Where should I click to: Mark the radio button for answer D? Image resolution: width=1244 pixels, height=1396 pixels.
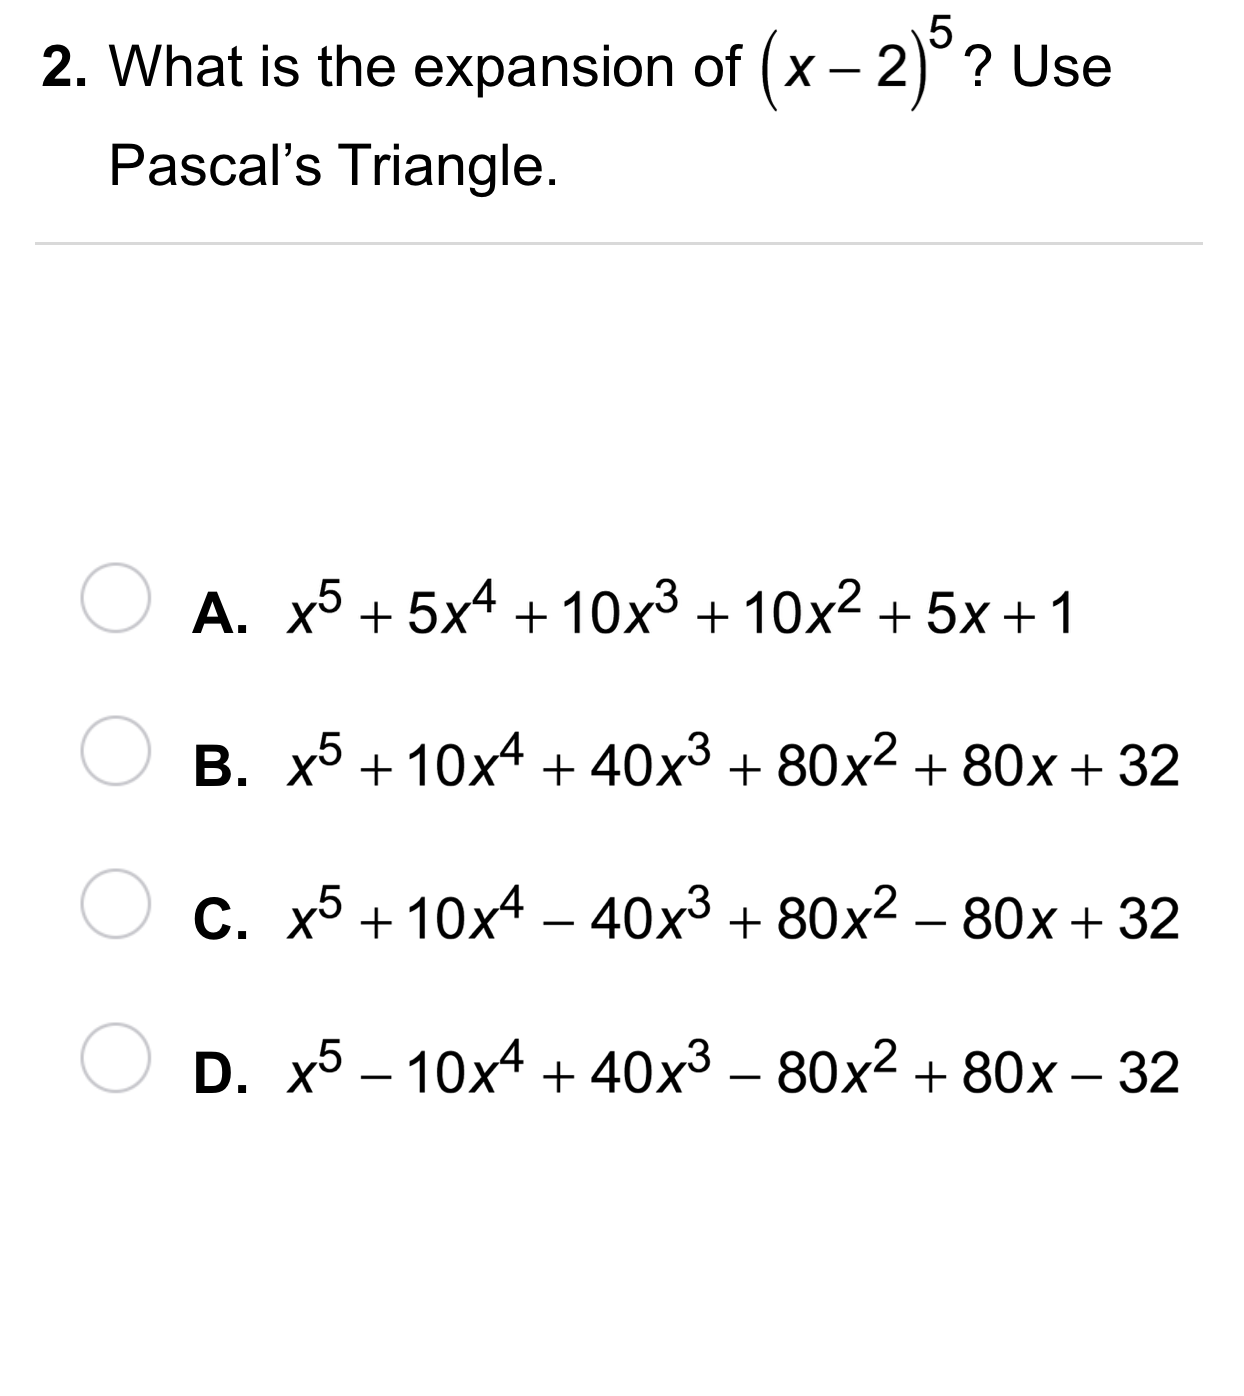[117, 1057]
